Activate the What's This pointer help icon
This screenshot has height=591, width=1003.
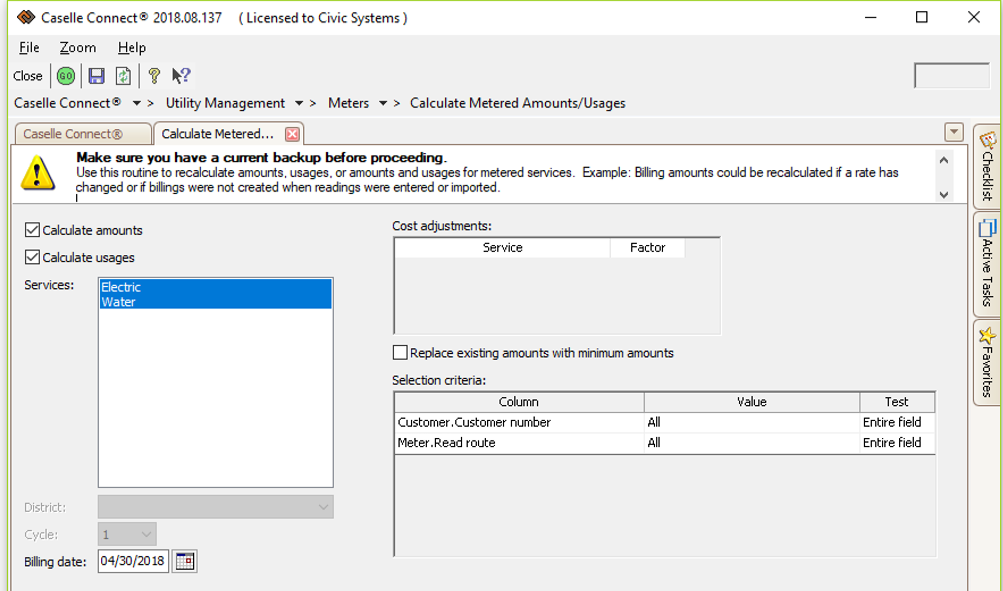[181, 76]
